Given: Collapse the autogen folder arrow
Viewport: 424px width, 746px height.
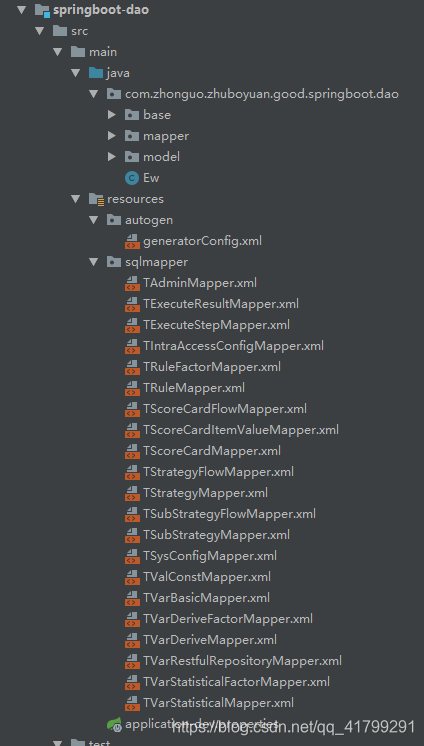Looking at the screenshot, I should (94, 219).
